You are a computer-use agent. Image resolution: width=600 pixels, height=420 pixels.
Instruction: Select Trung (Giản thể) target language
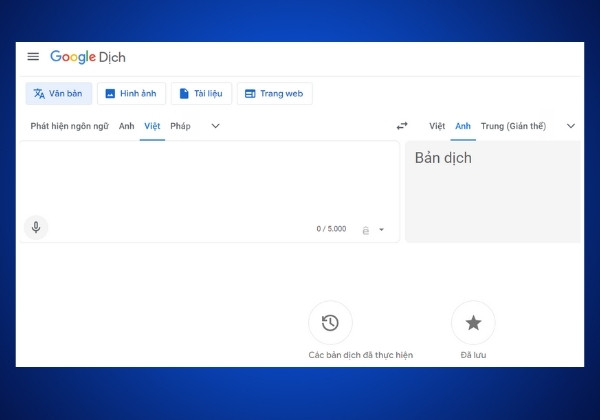click(513, 126)
